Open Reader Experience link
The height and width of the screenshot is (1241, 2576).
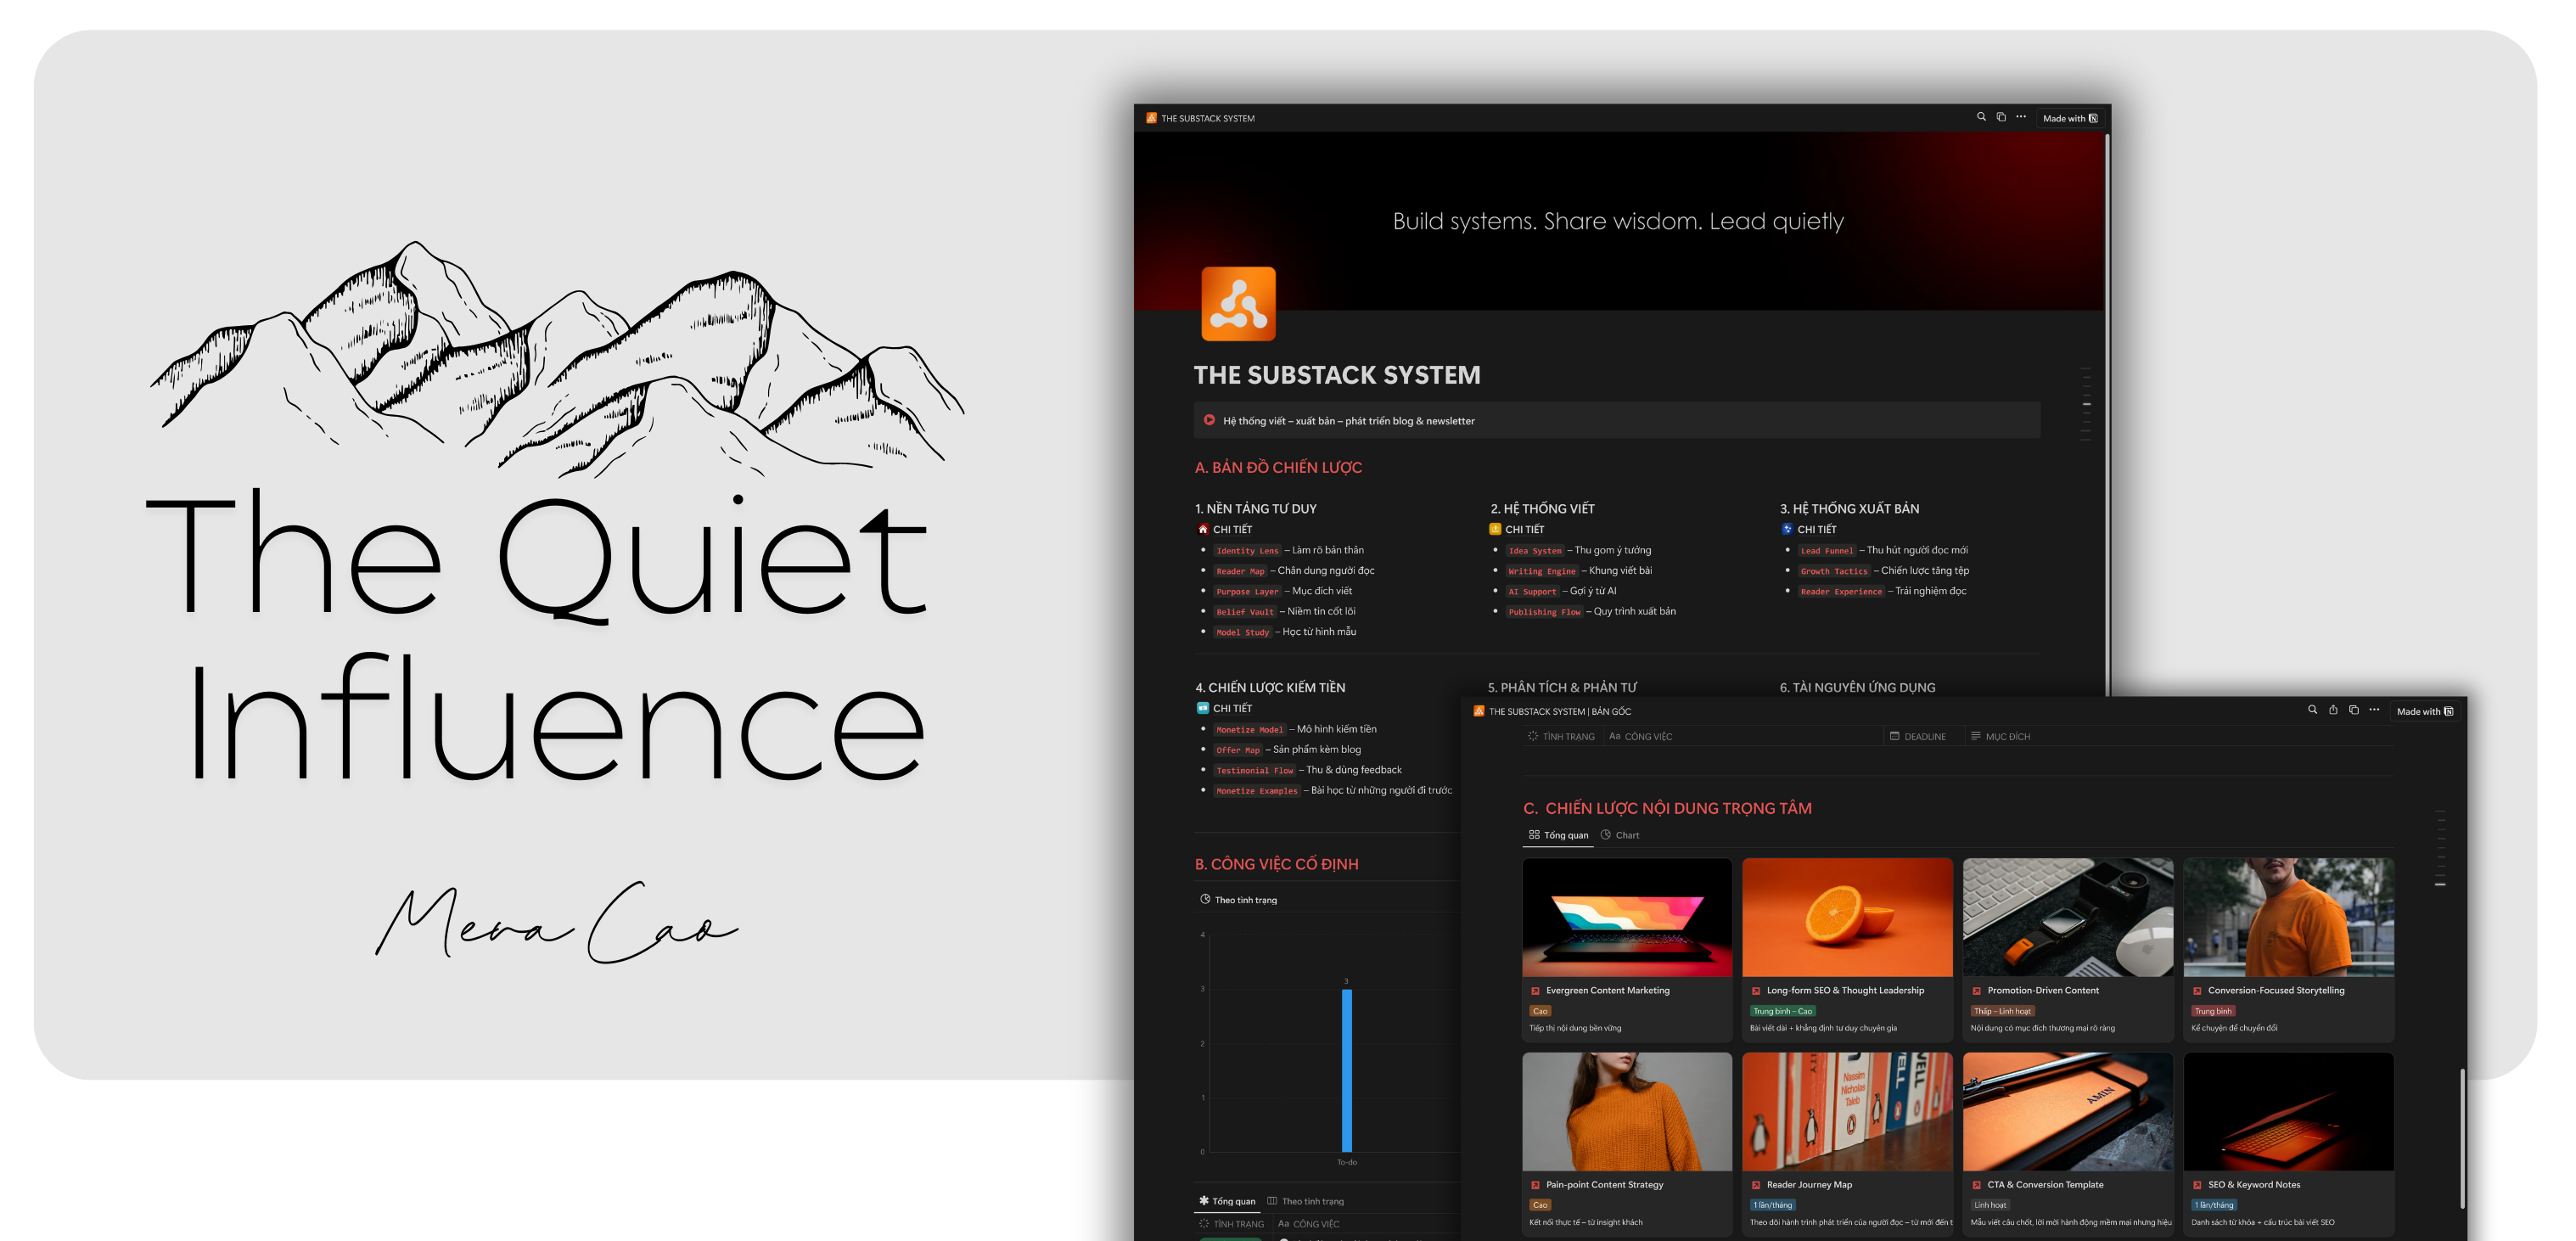click(x=1841, y=591)
